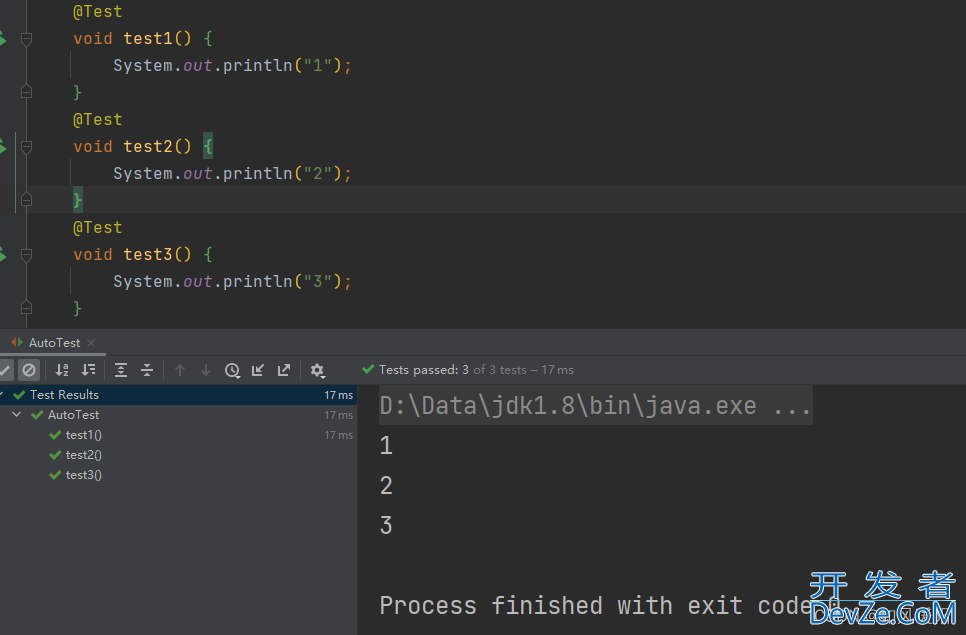Click the @Test annotation above test1
This screenshot has height=635, width=966.
pyautogui.click(x=97, y=12)
